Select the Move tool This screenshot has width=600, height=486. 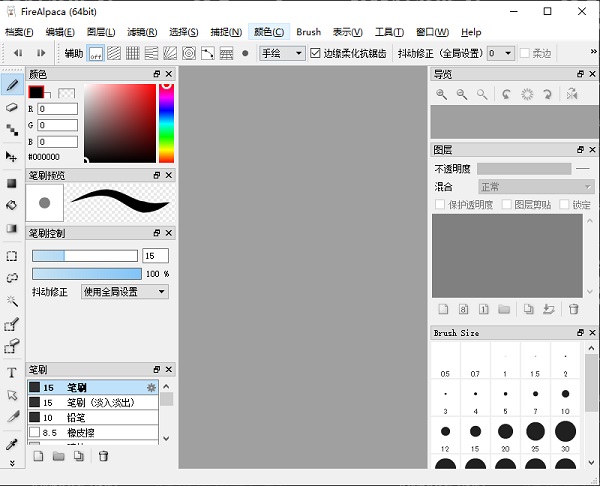12,157
